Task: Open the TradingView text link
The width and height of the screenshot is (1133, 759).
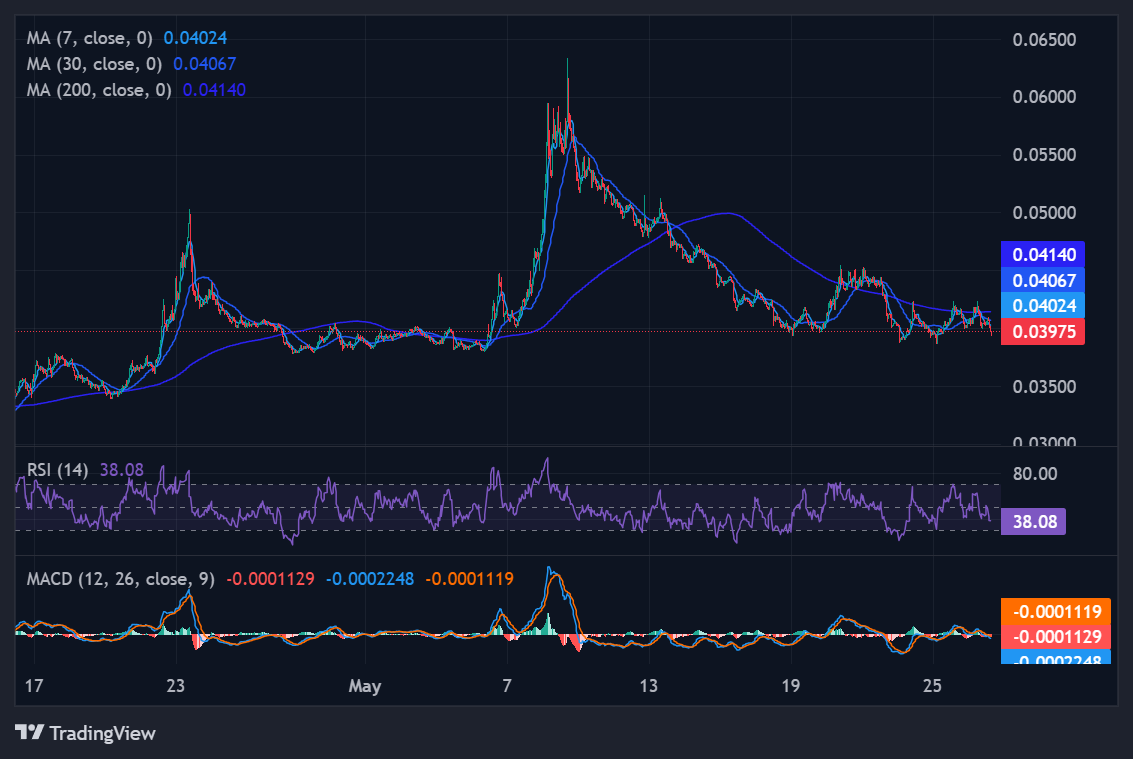Action: (x=103, y=733)
